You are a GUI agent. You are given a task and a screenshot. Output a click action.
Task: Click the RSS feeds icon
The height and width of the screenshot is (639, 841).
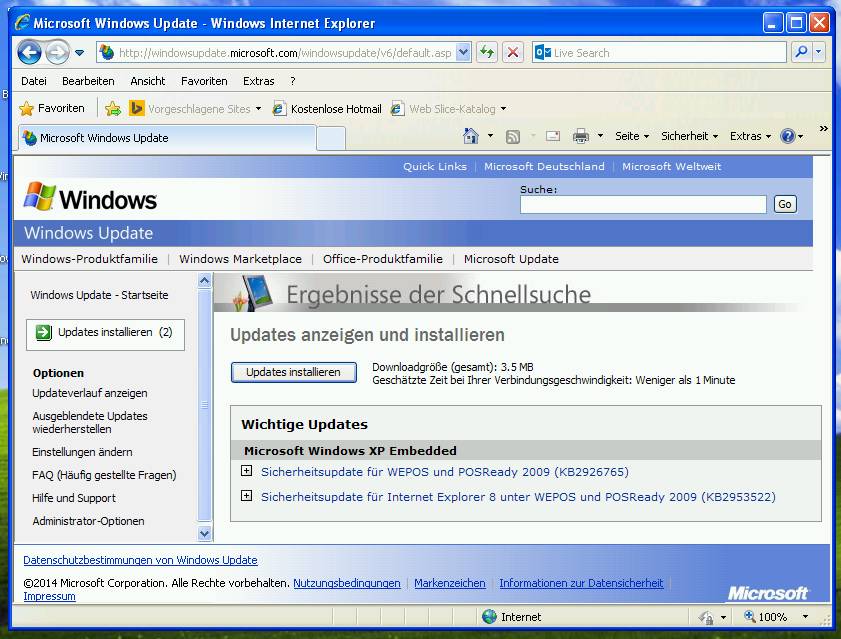tap(511, 135)
